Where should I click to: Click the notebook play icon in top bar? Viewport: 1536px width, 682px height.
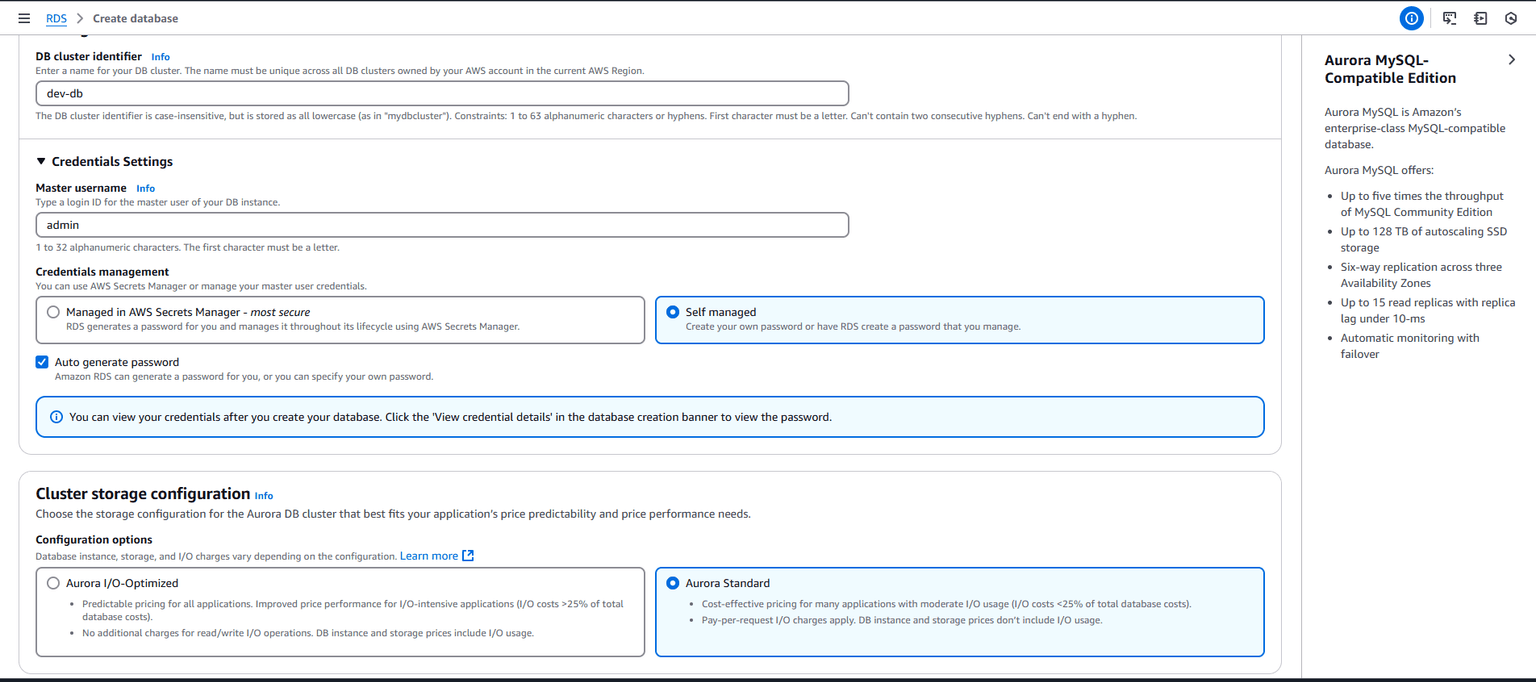click(x=1480, y=18)
